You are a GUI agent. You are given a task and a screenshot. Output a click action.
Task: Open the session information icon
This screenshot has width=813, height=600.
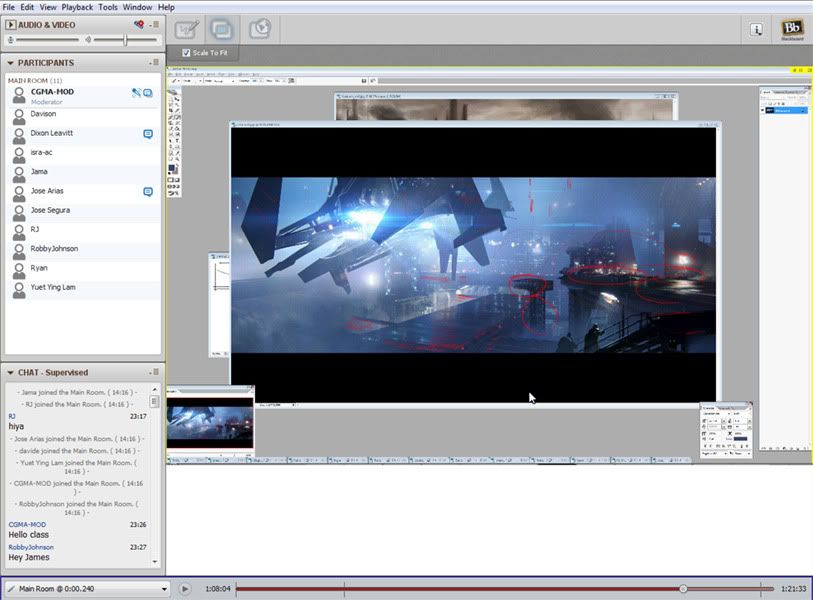(756, 30)
